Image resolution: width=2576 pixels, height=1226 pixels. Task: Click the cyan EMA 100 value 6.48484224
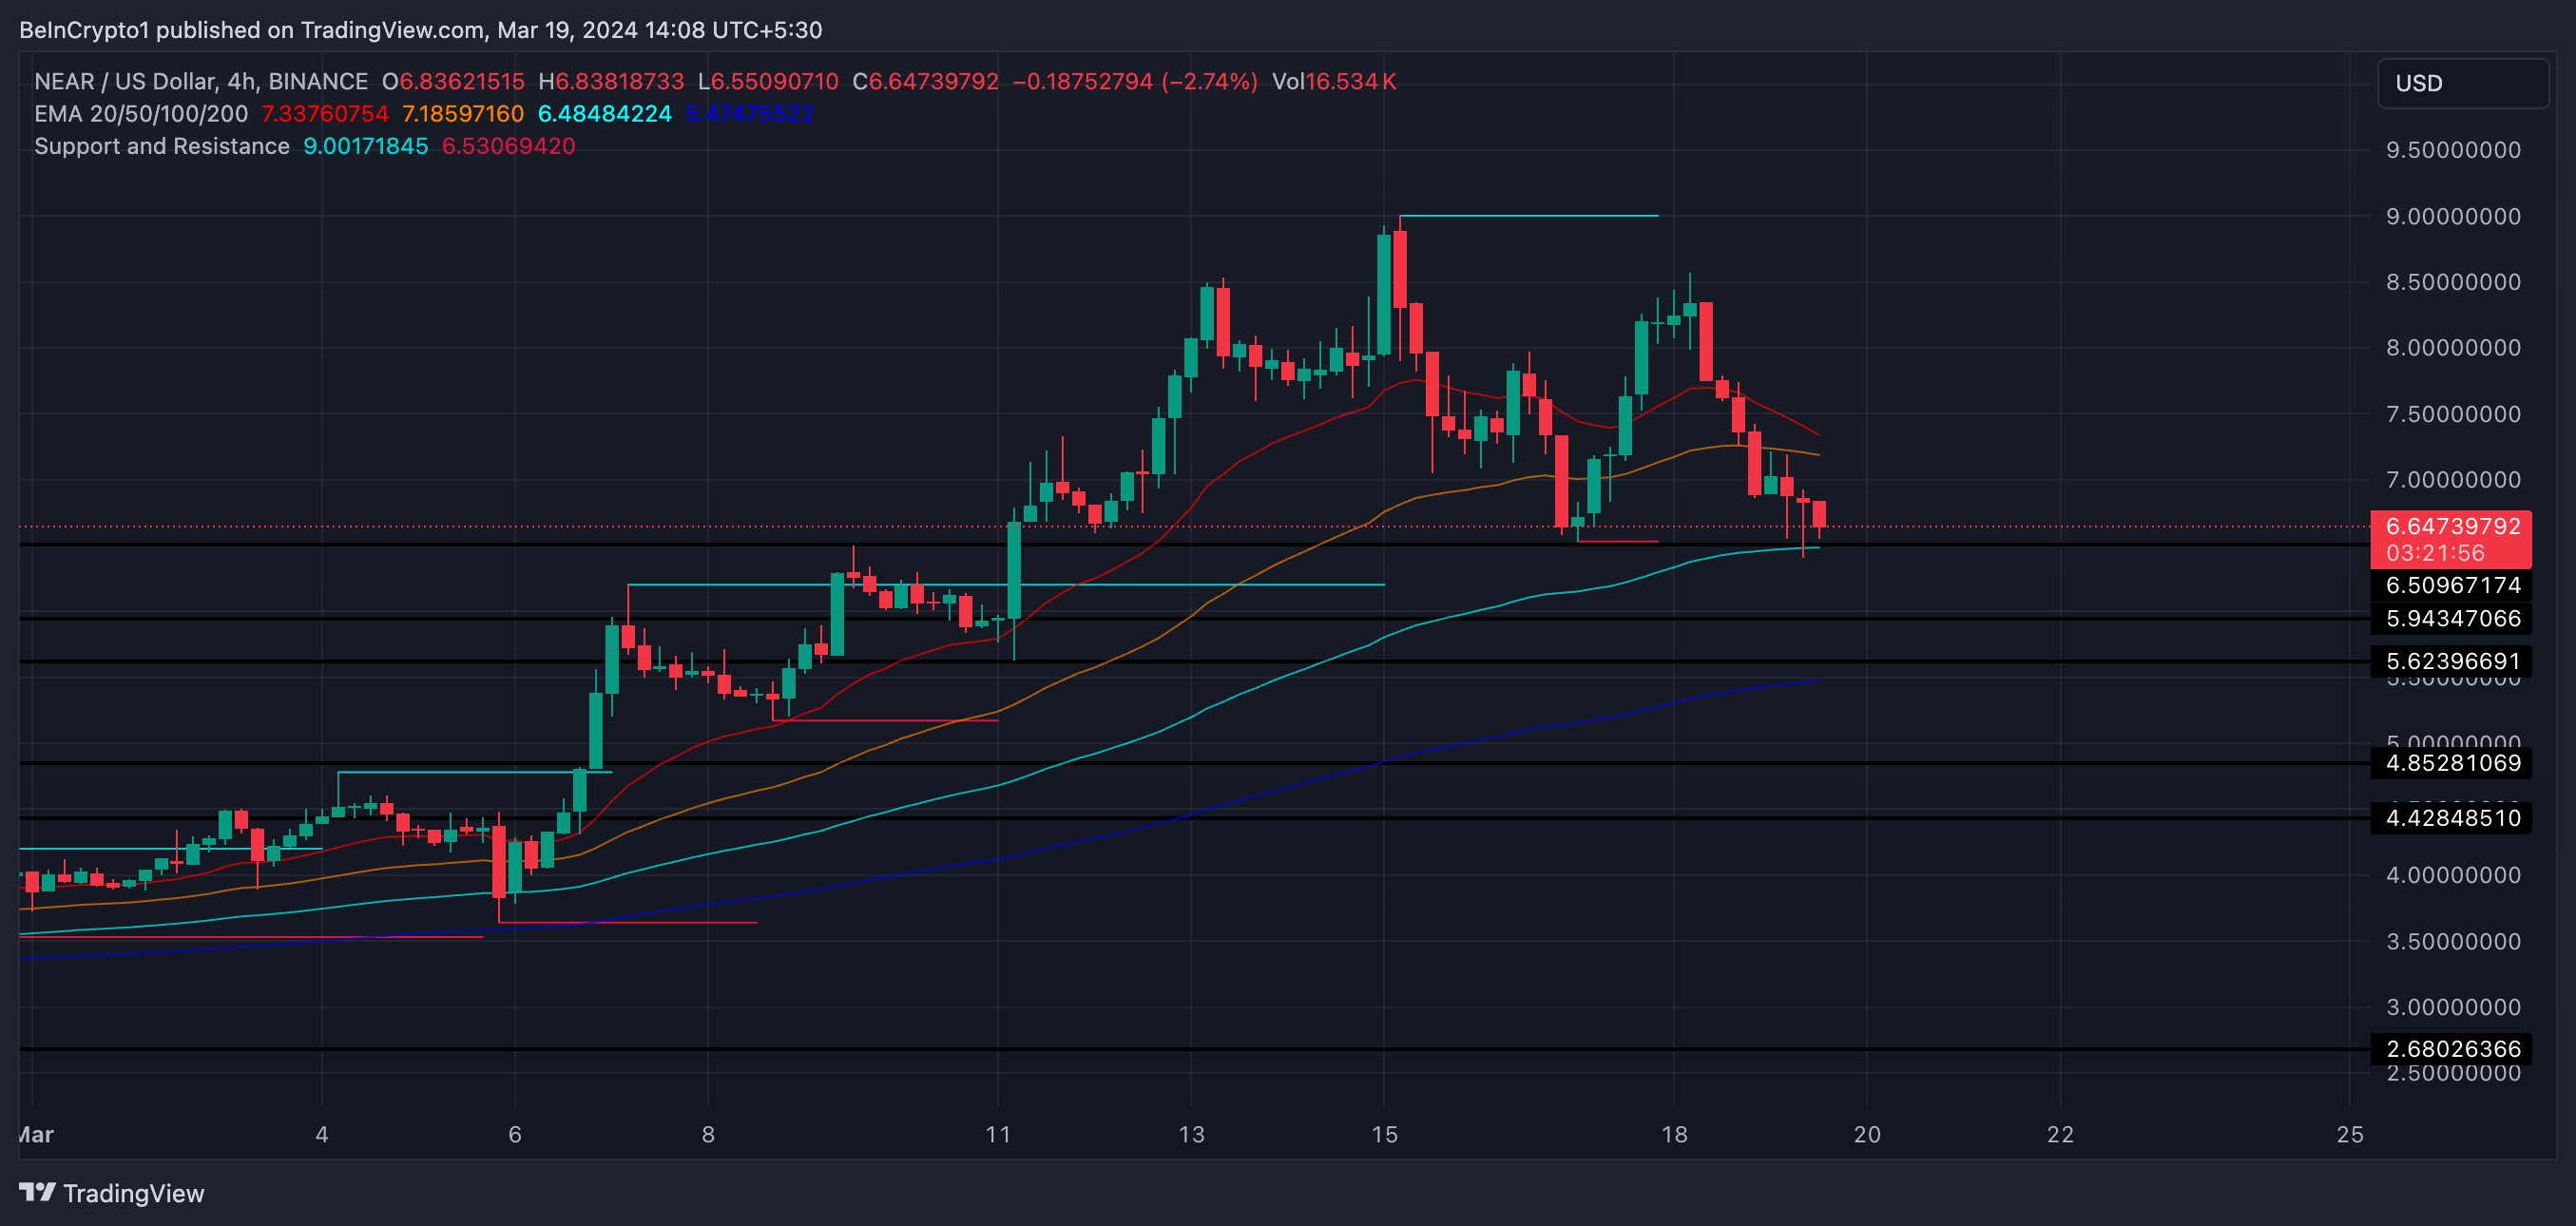pyautogui.click(x=604, y=114)
